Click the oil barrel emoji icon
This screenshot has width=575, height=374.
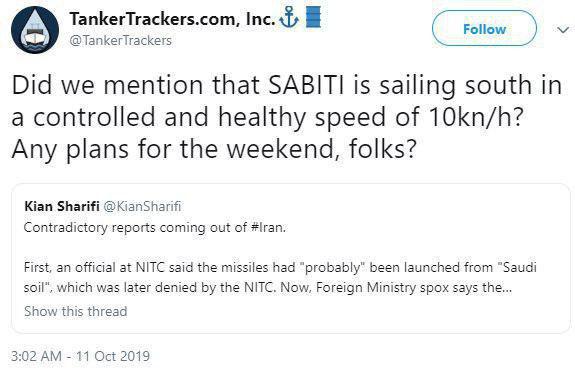click(313, 17)
